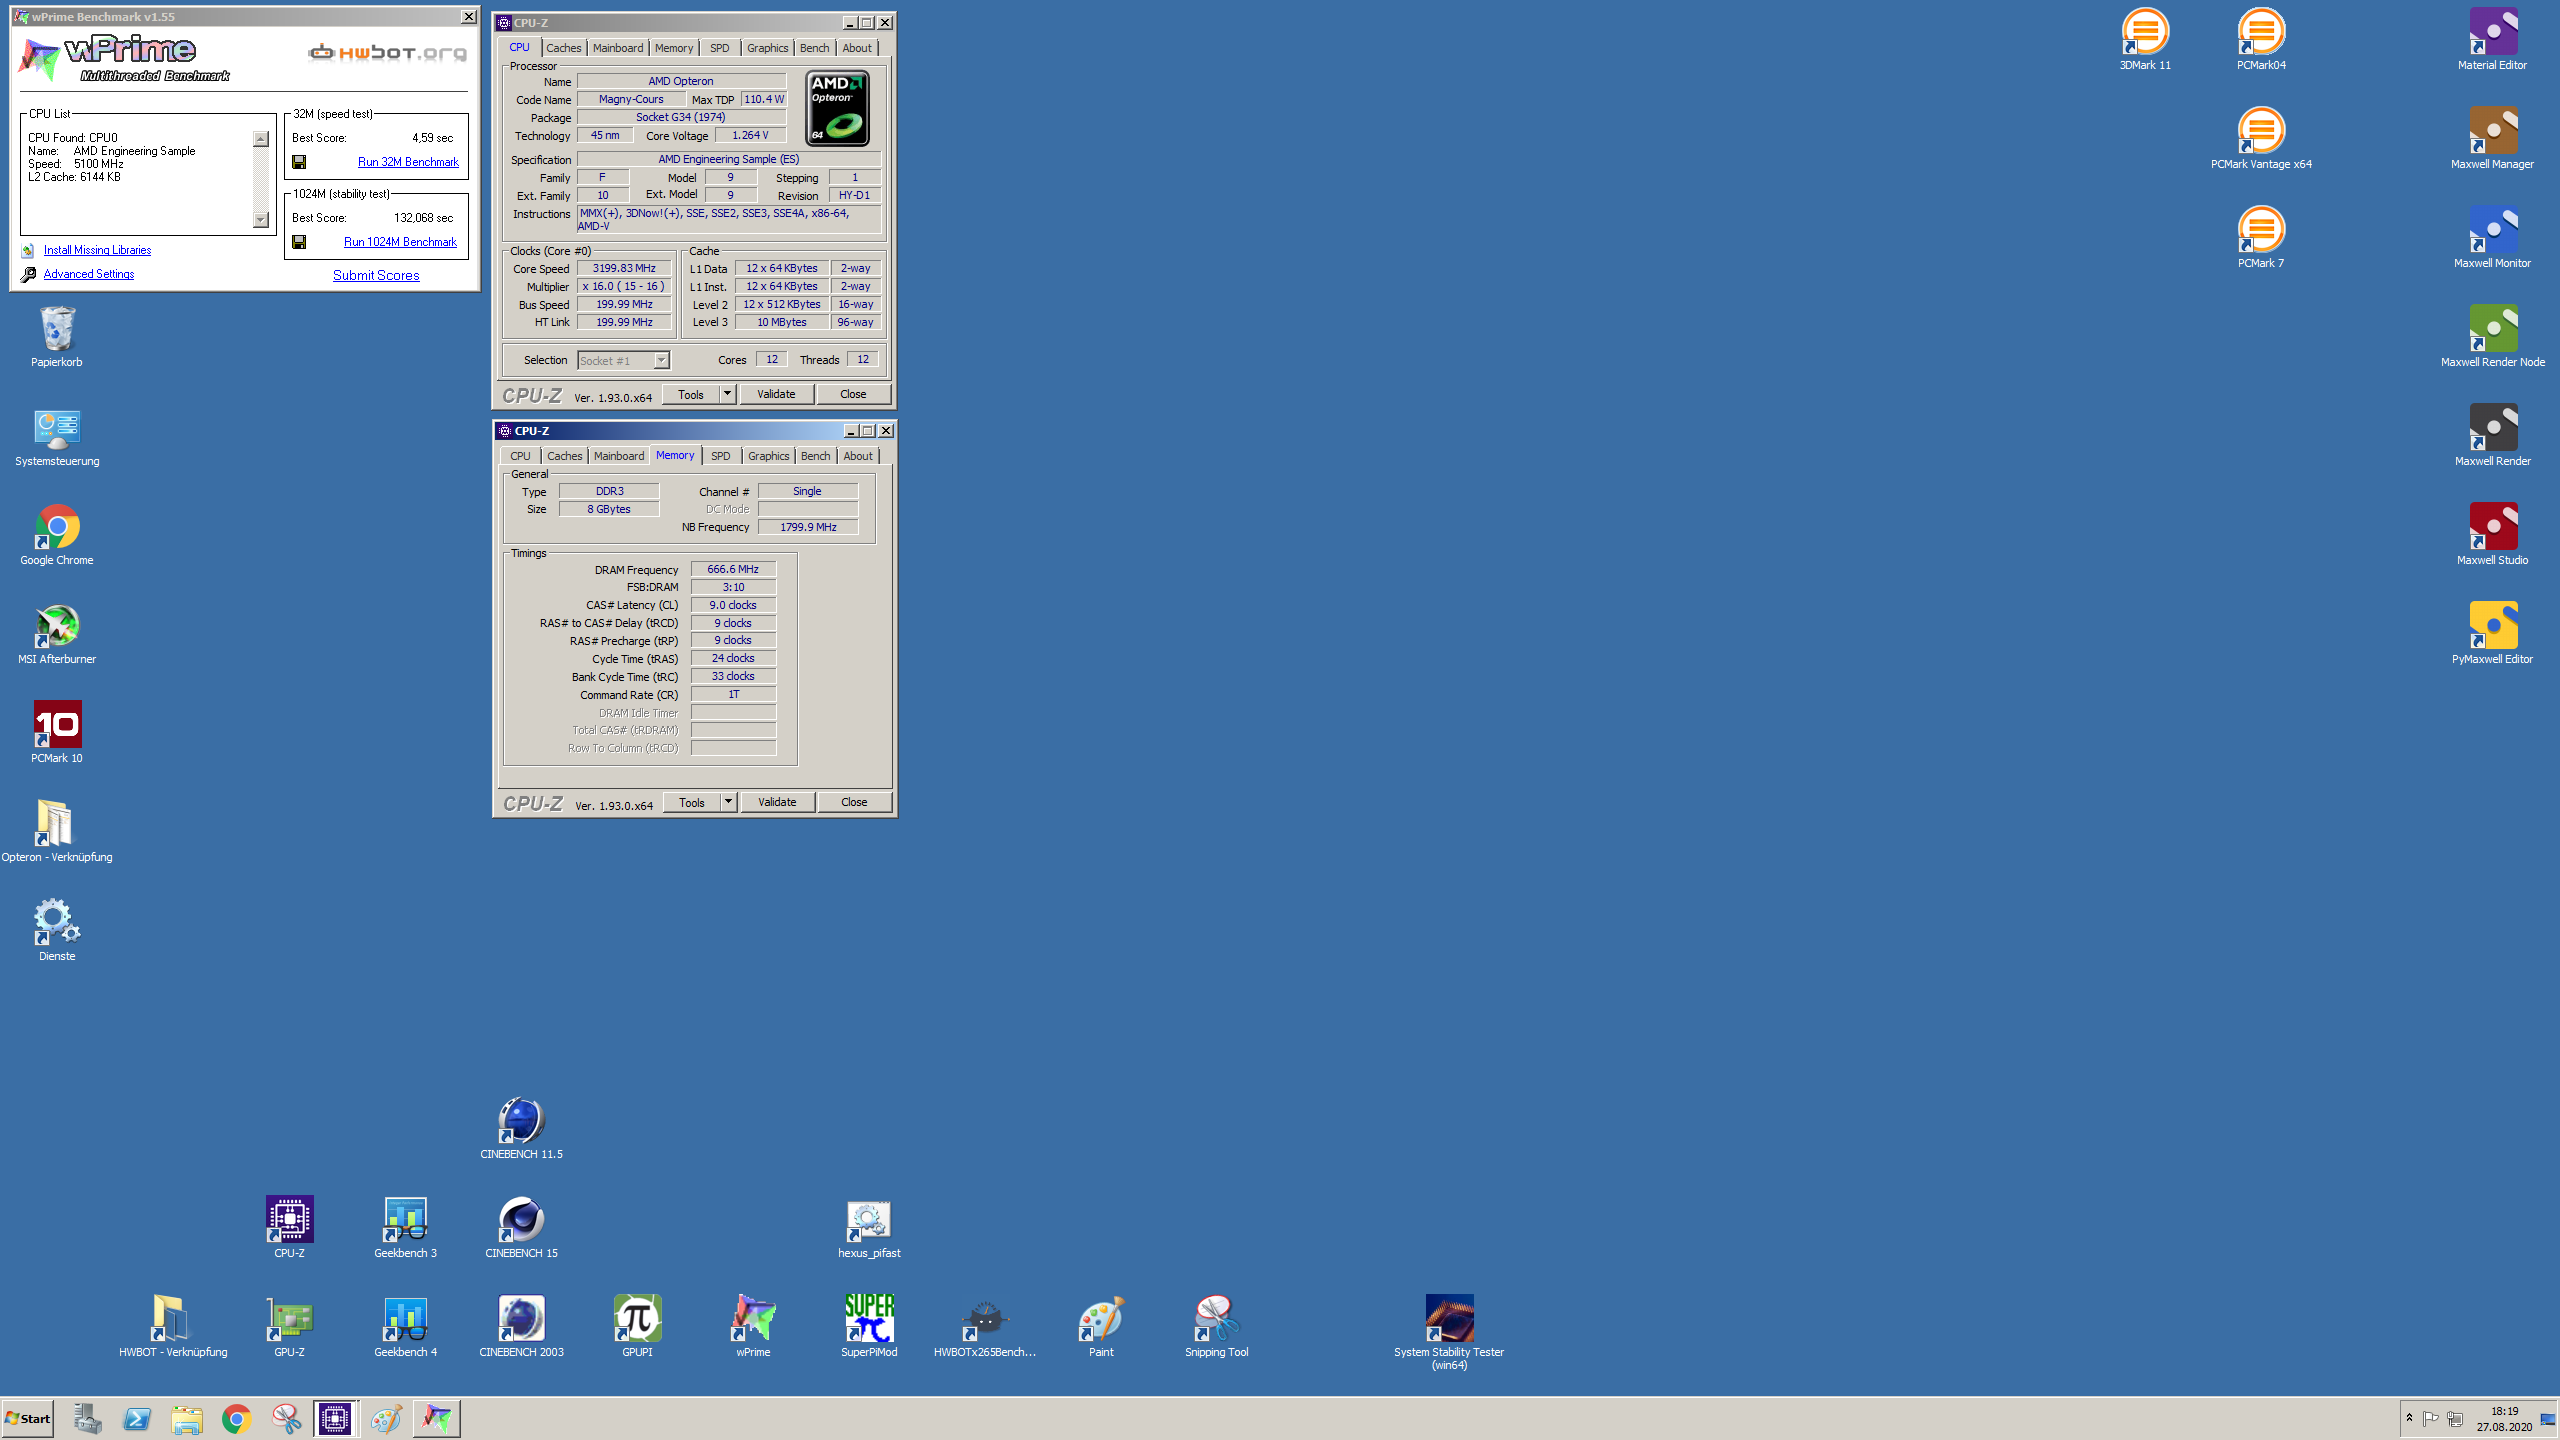The width and height of the screenshot is (2560, 1440).
Task: Open CINEBENCH 15 icon
Action: click(x=521, y=1228)
